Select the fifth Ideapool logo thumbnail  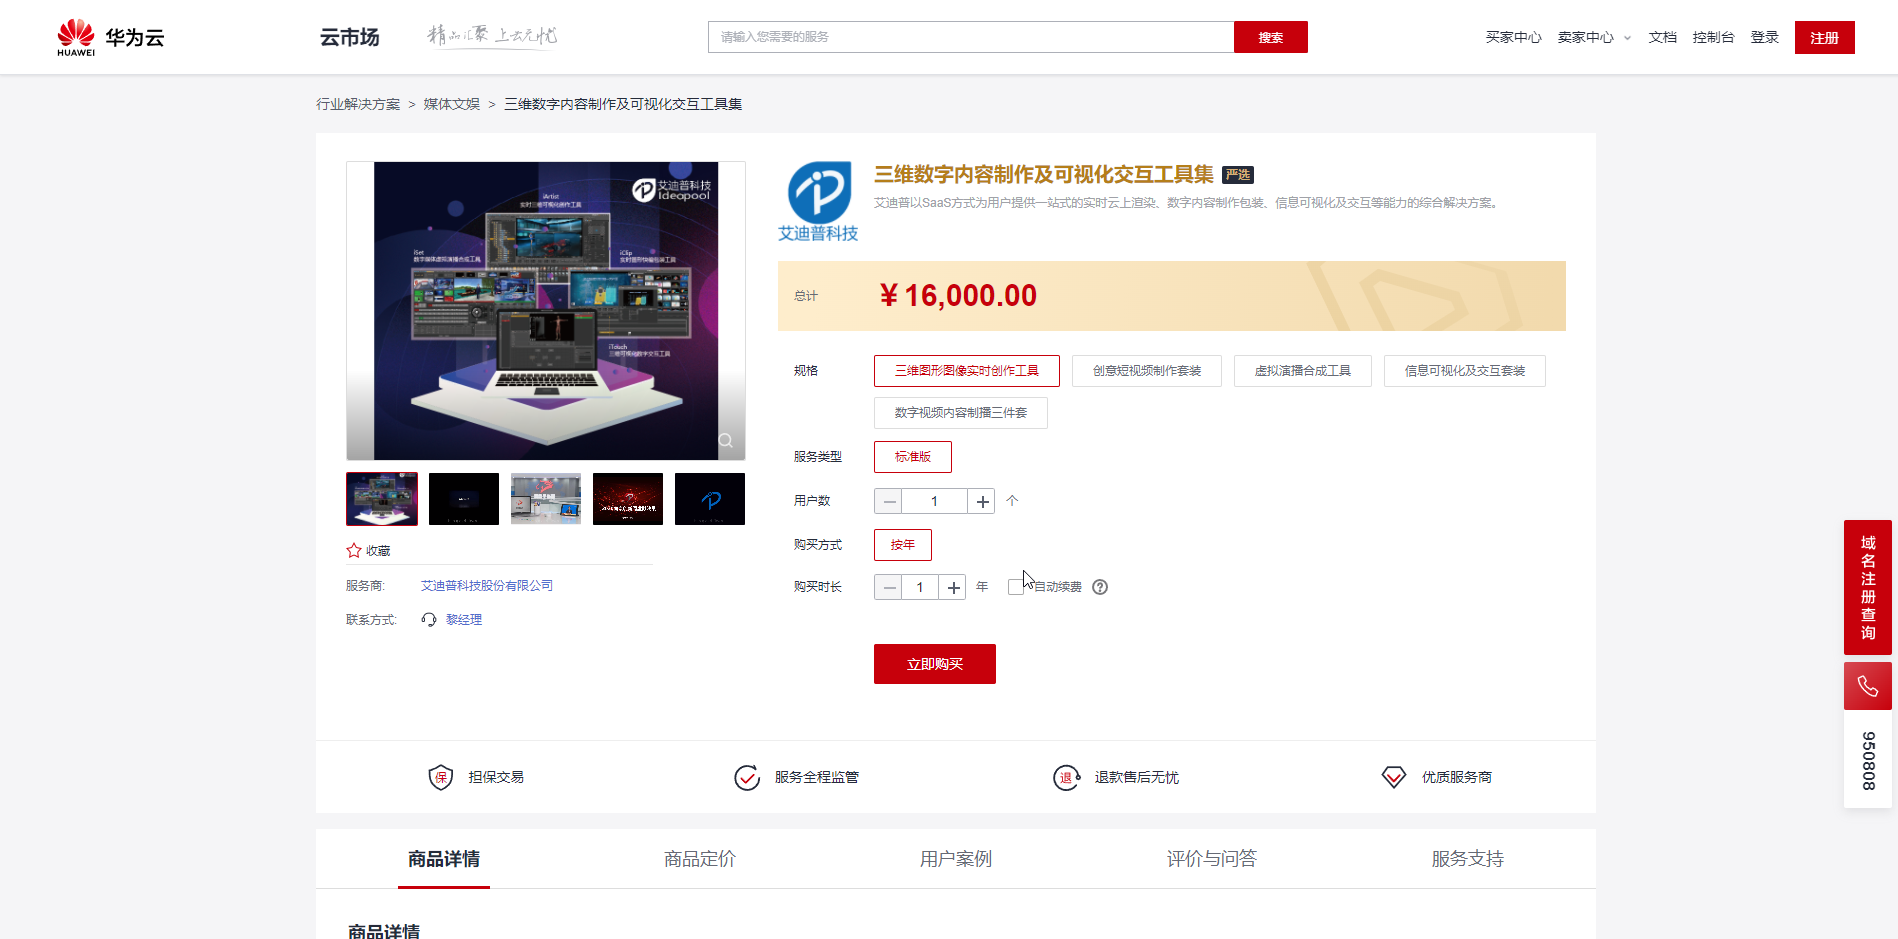click(x=710, y=499)
